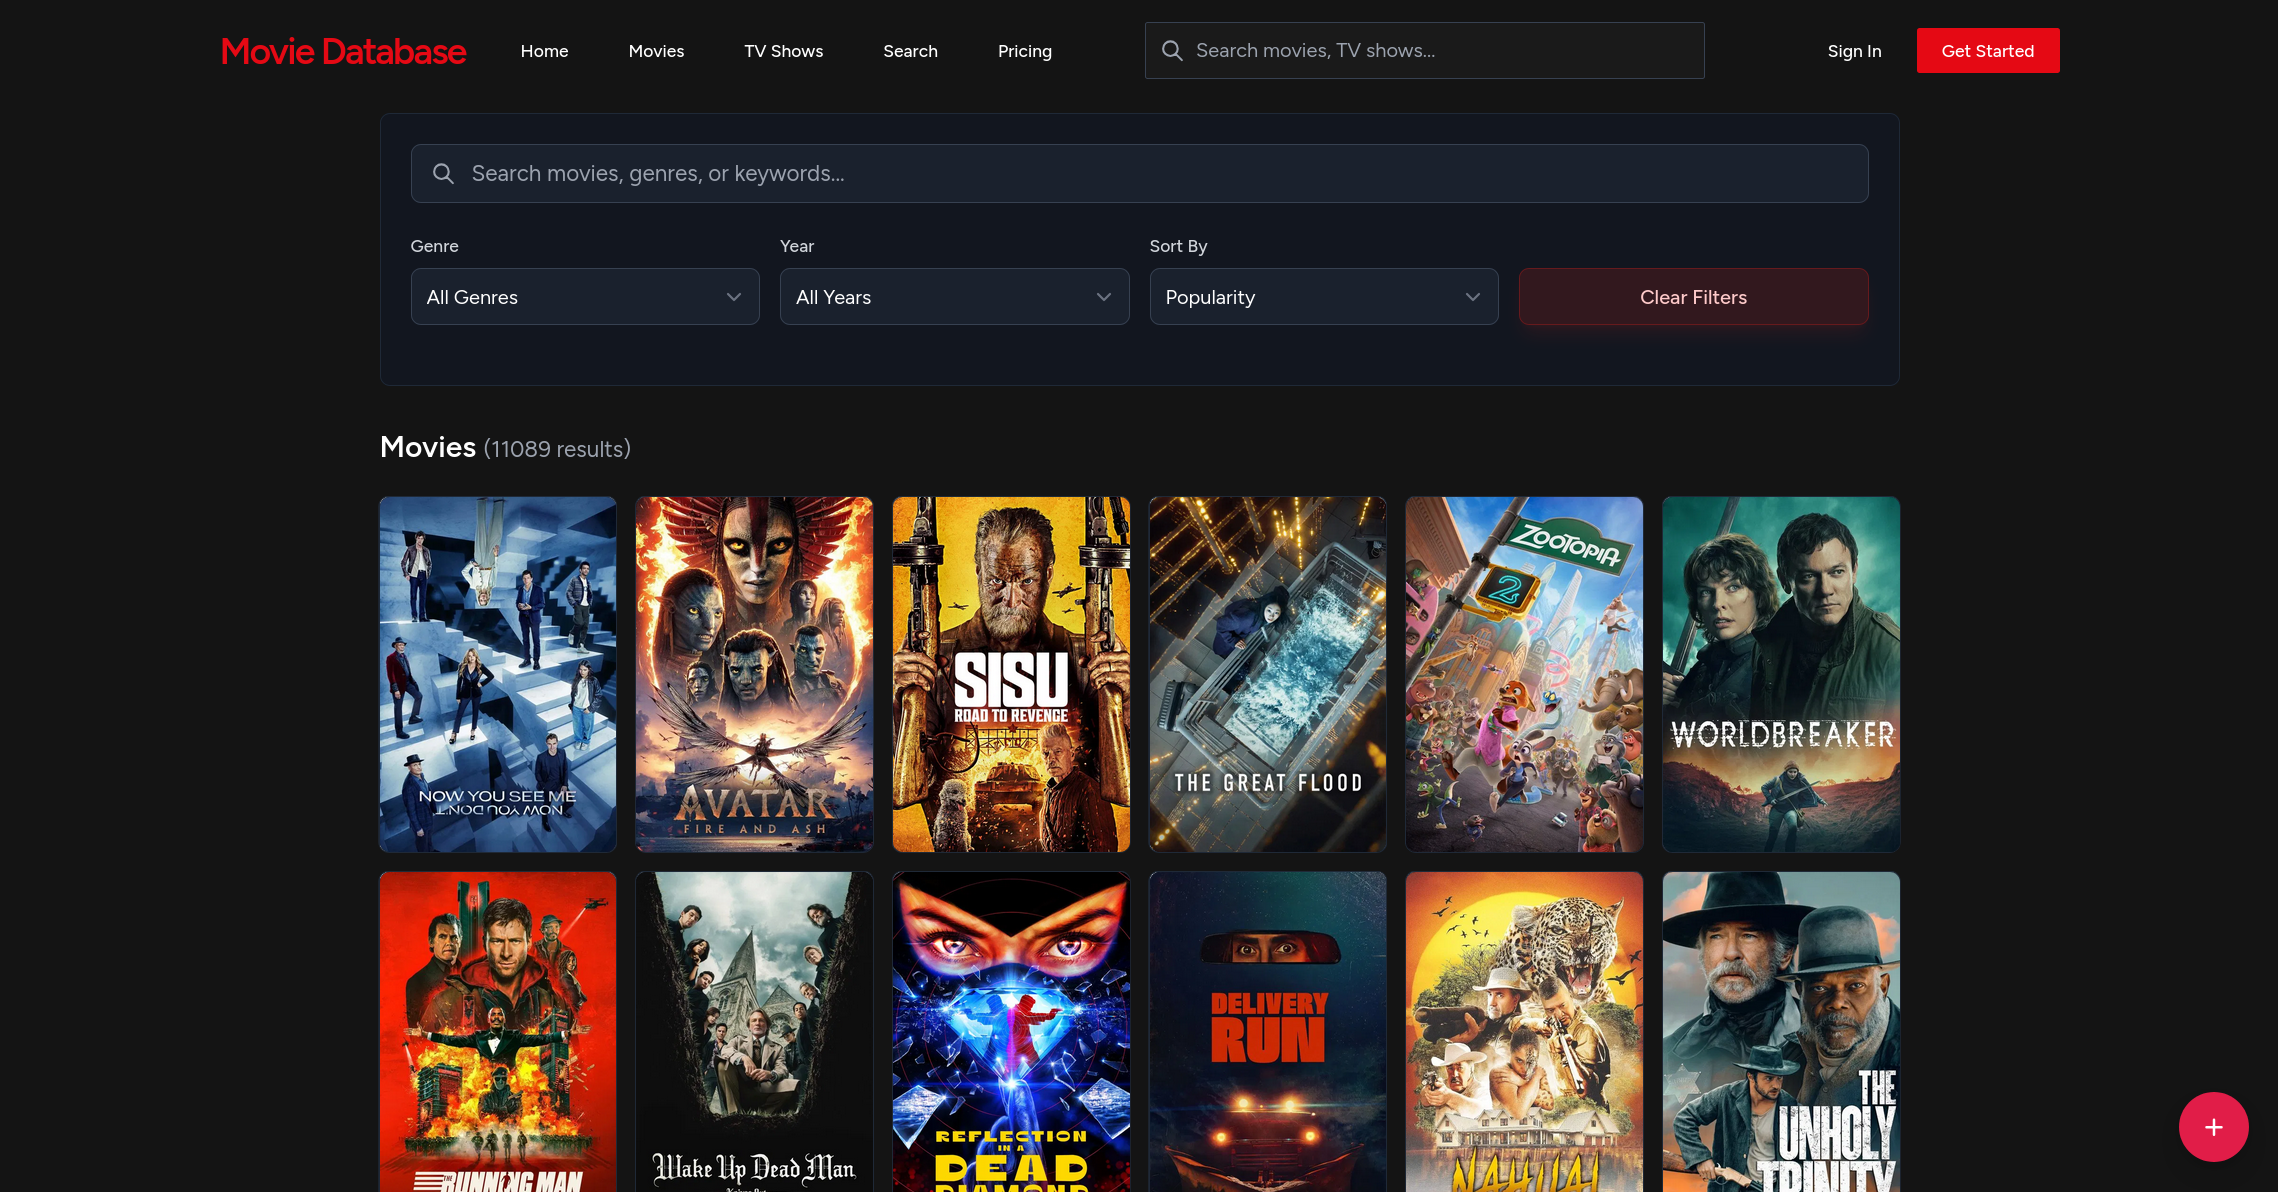Viewport: 2278px width, 1192px height.
Task: Click the search icon inside the filter search bar
Action: pos(443,173)
